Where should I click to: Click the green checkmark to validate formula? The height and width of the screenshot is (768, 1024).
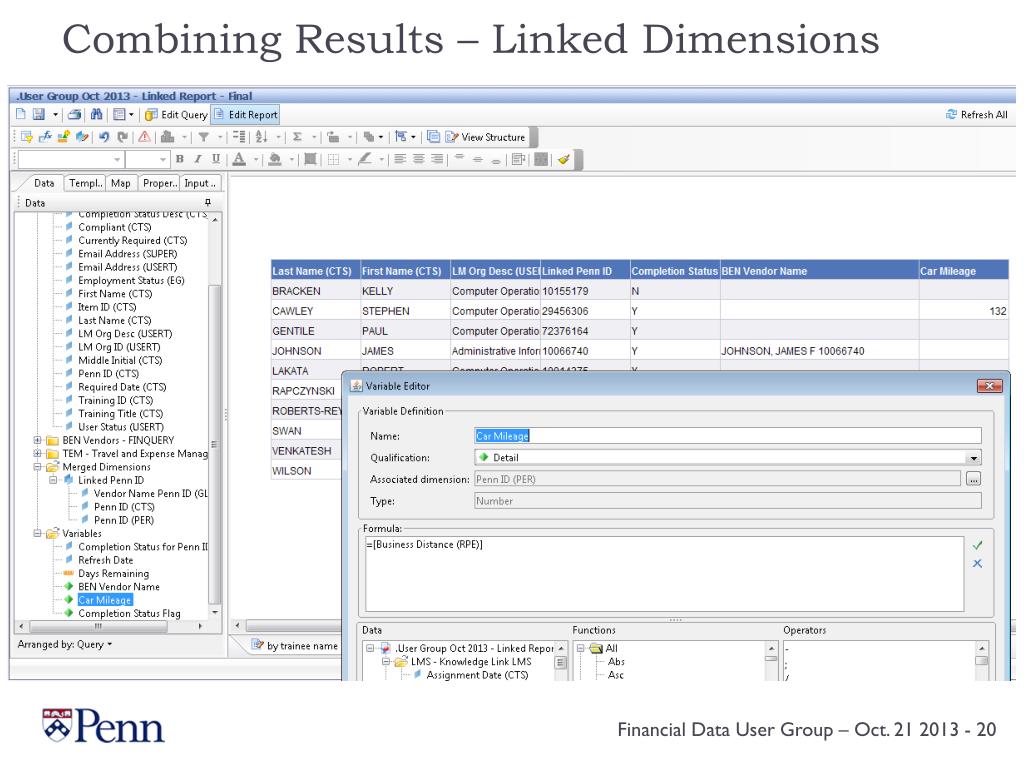pos(977,545)
